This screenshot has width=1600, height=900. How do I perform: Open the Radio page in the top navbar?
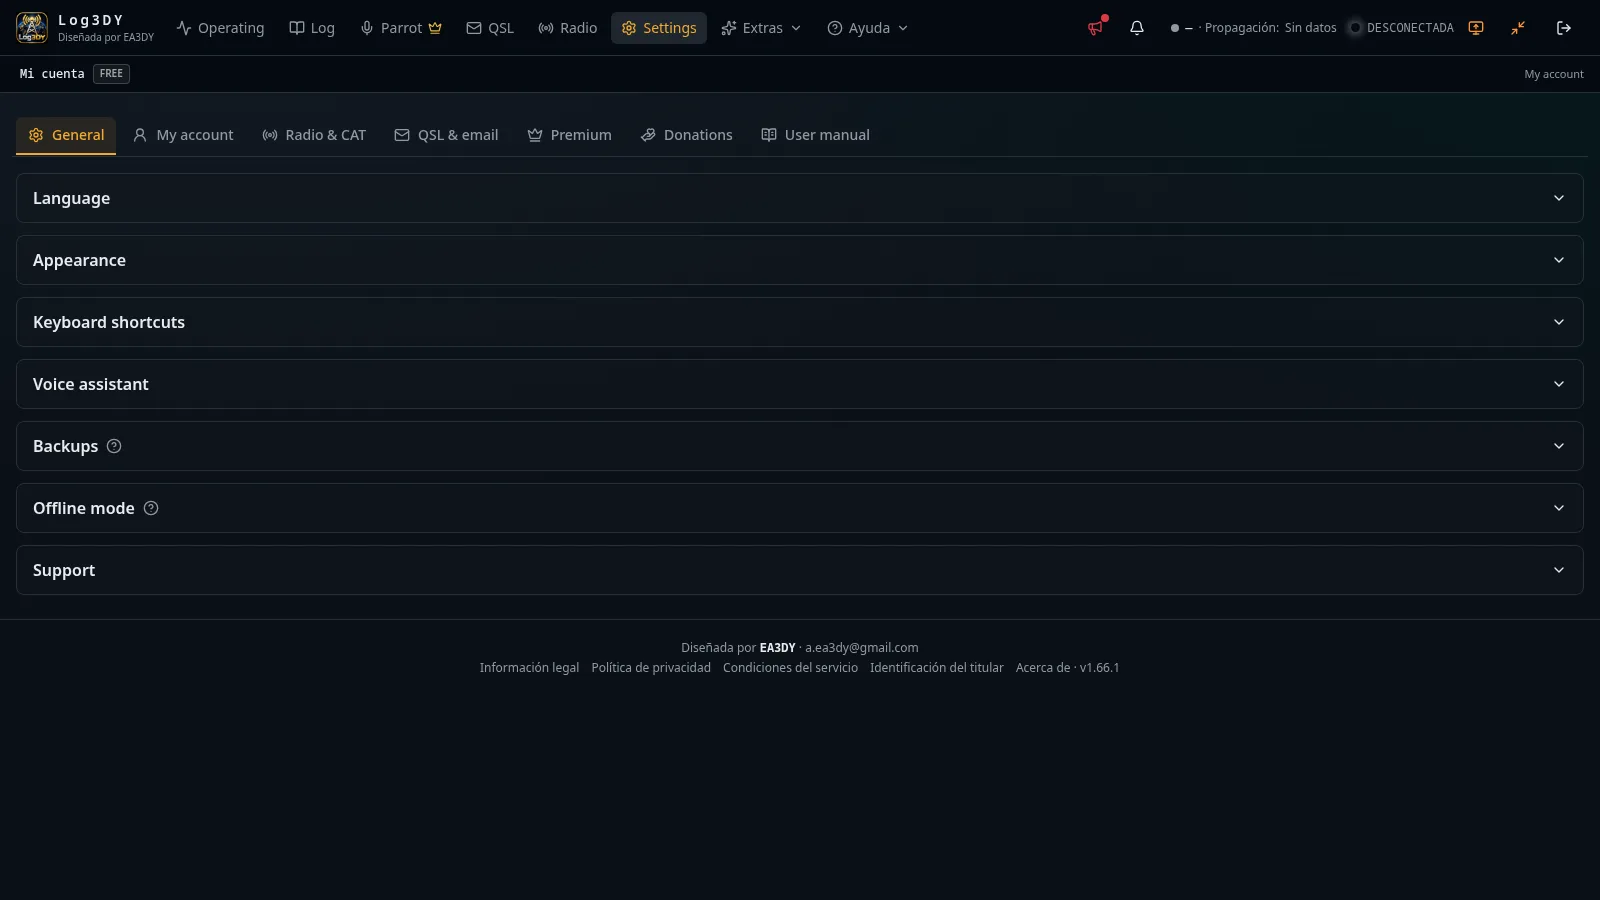coord(568,28)
